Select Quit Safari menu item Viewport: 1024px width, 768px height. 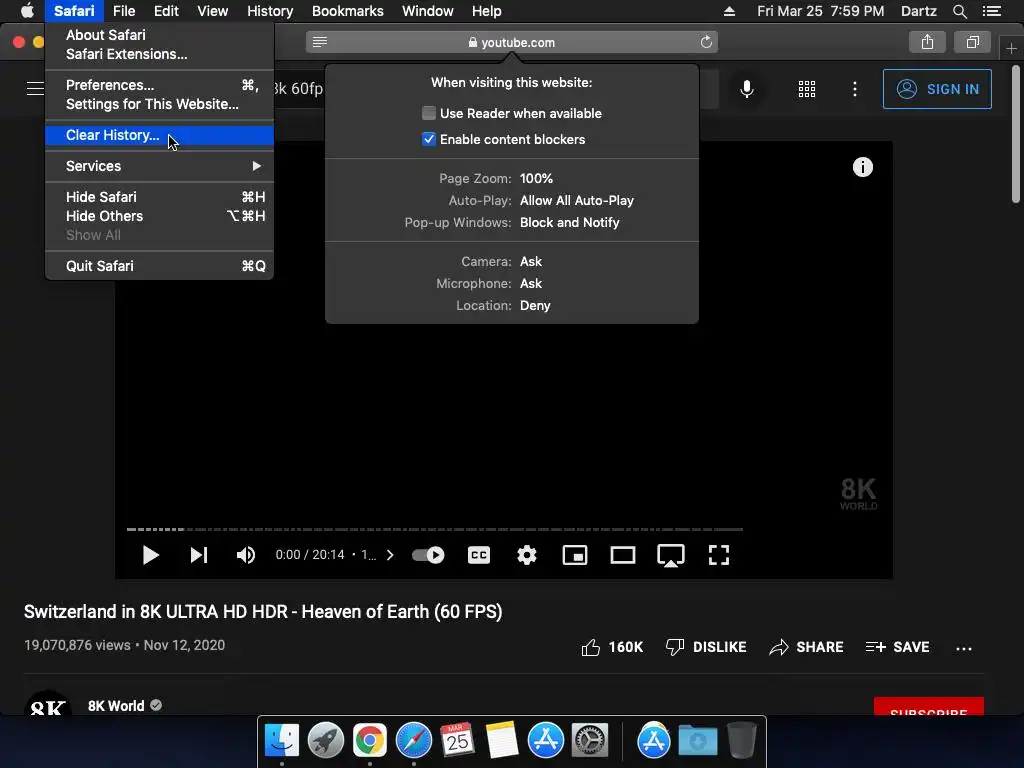(159, 266)
